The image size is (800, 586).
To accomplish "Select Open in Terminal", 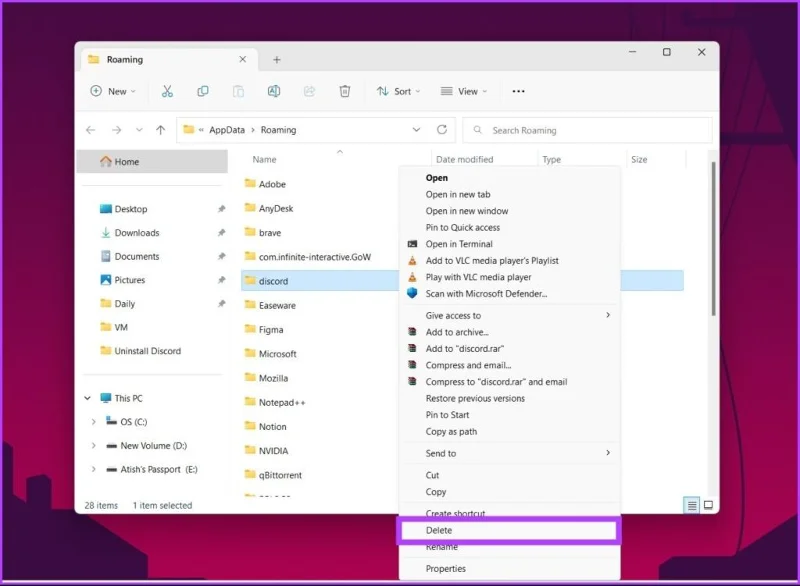I will (x=509, y=244).
